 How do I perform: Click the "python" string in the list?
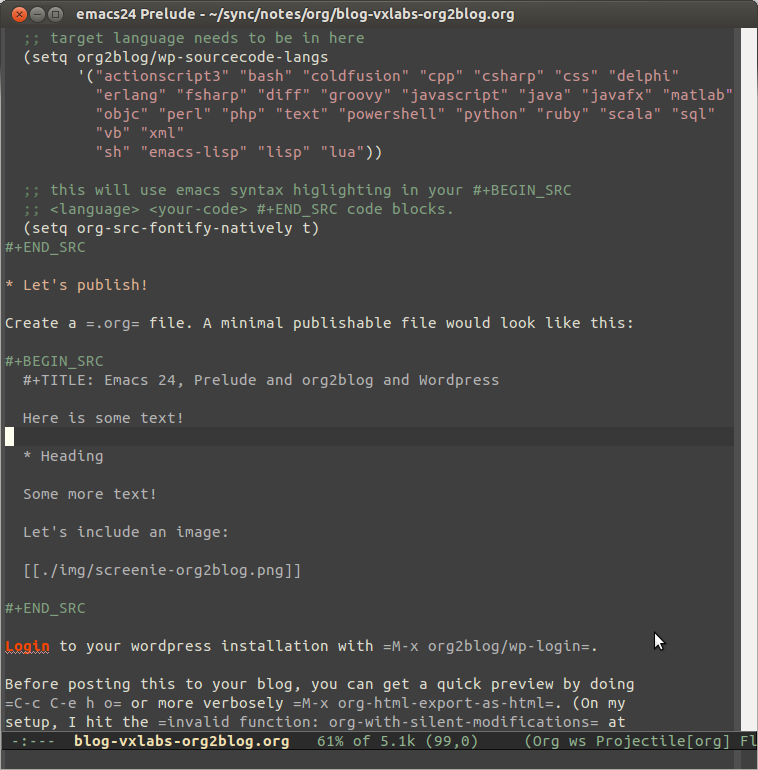490,114
